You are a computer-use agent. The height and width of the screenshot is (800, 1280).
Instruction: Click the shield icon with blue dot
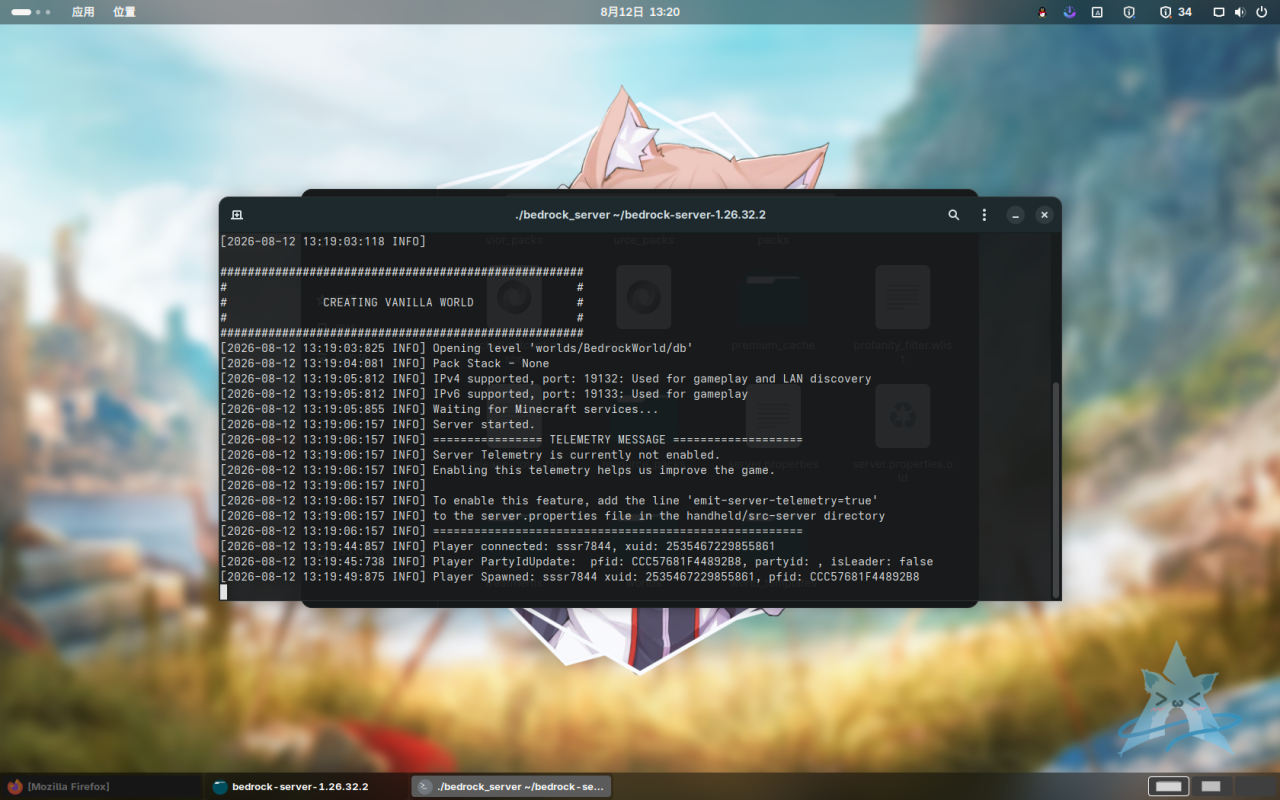tap(1129, 12)
